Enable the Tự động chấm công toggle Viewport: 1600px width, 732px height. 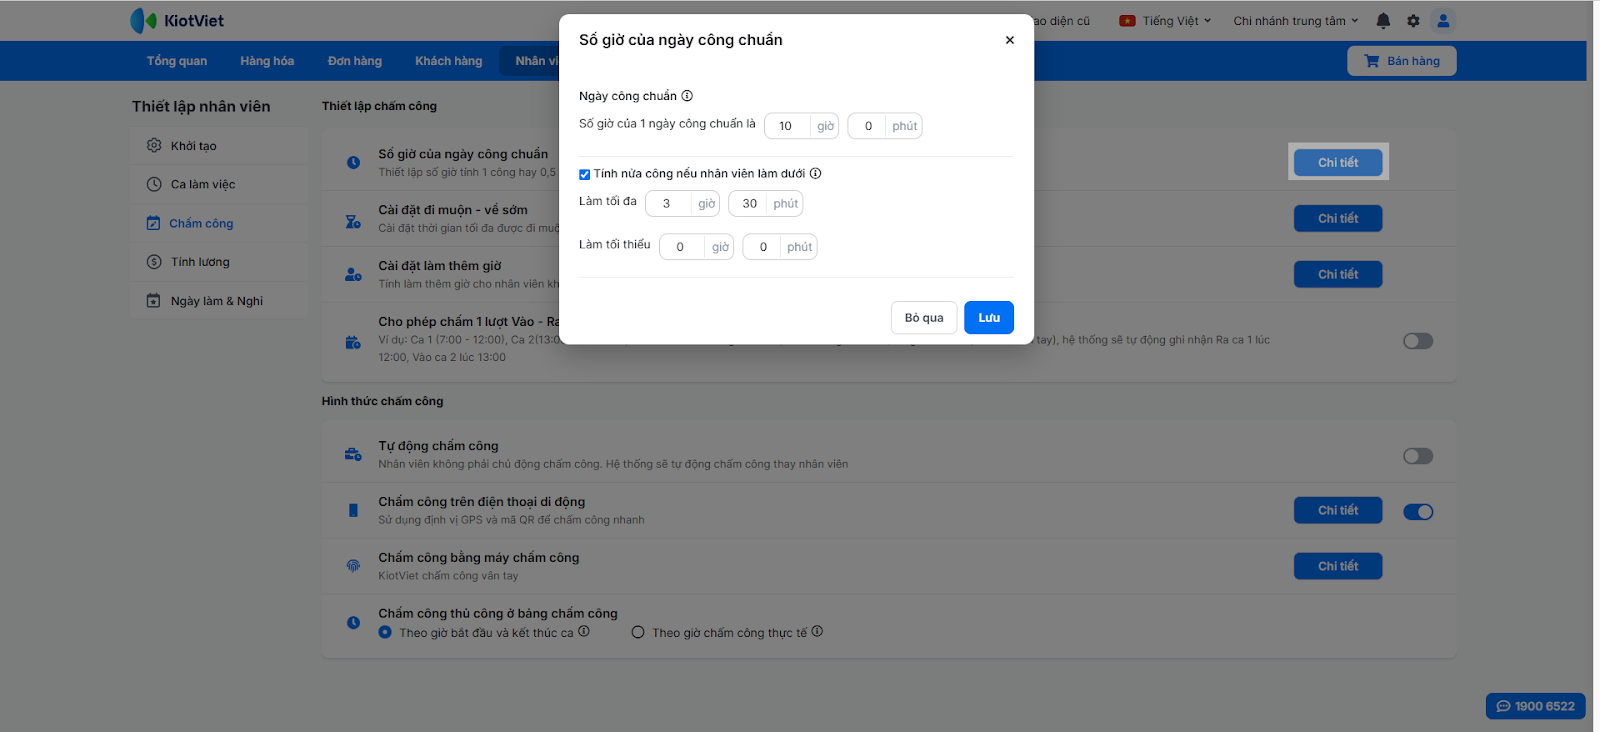pos(1418,456)
